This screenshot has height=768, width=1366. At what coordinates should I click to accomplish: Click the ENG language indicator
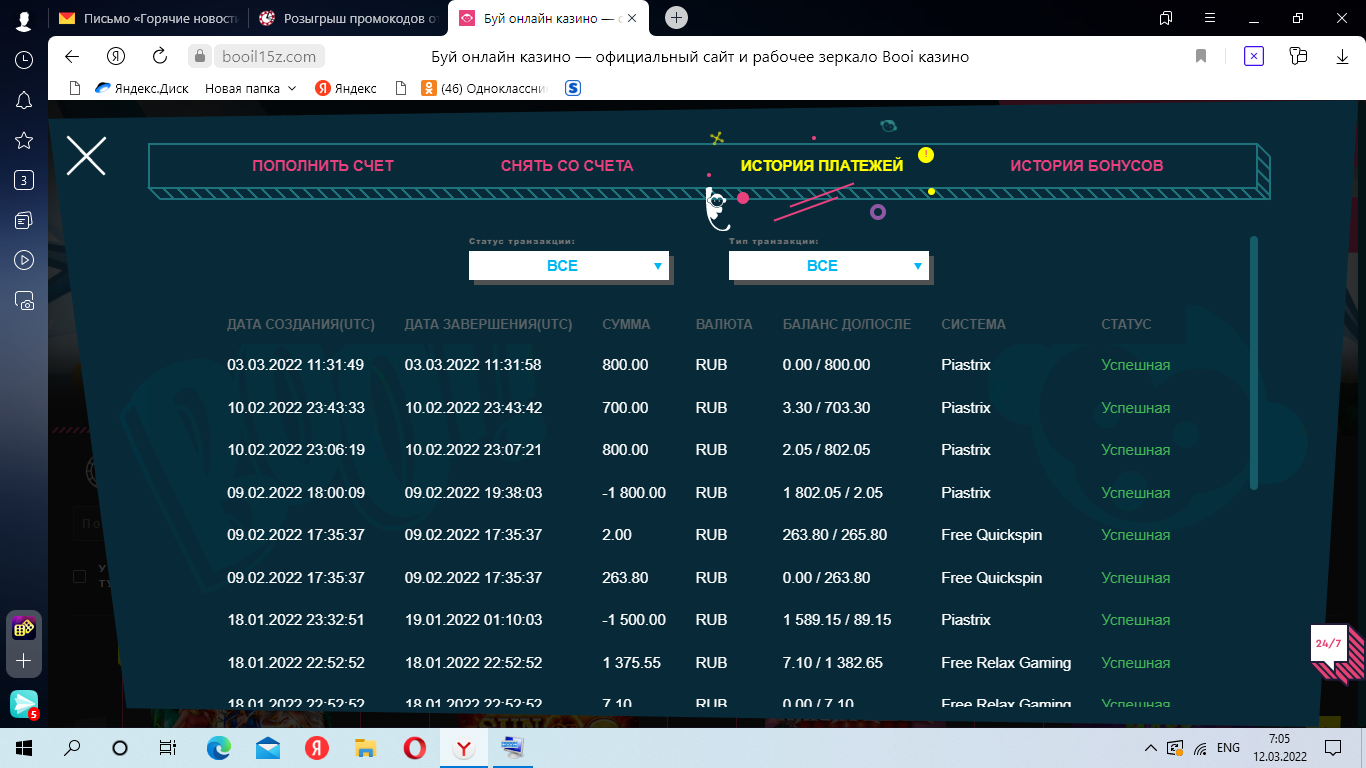pos(1228,748)
